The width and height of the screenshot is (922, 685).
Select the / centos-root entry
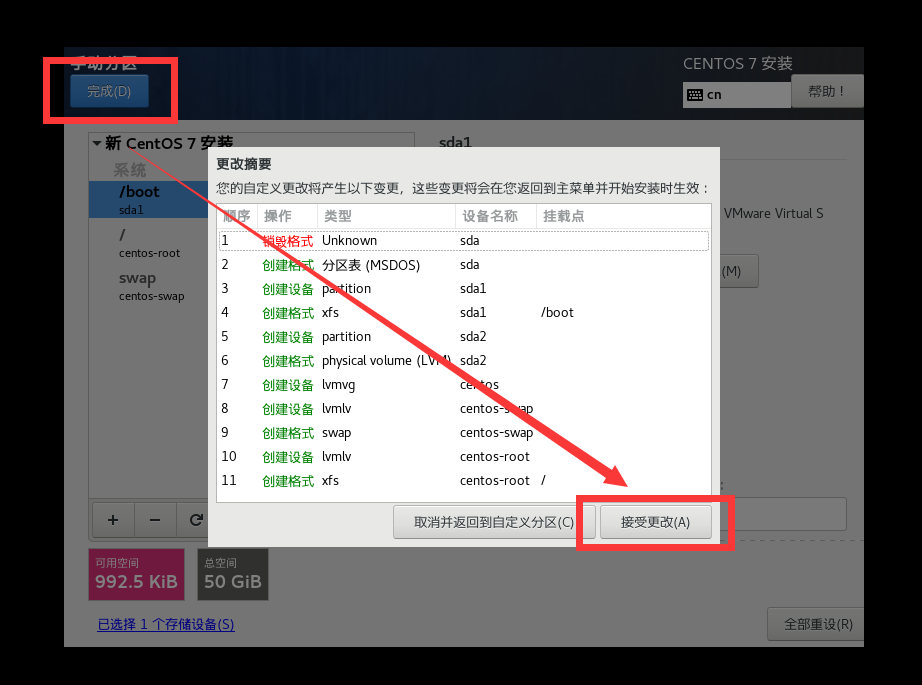[140, 243]
